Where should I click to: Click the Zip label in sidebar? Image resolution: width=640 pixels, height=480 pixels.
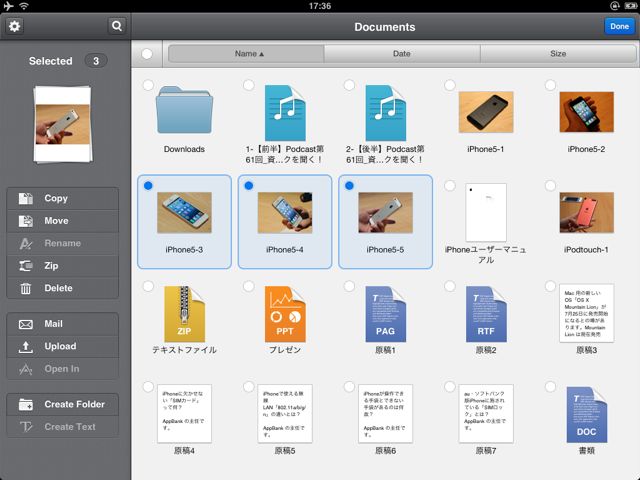pyautogui.click(x=51, y=266)
